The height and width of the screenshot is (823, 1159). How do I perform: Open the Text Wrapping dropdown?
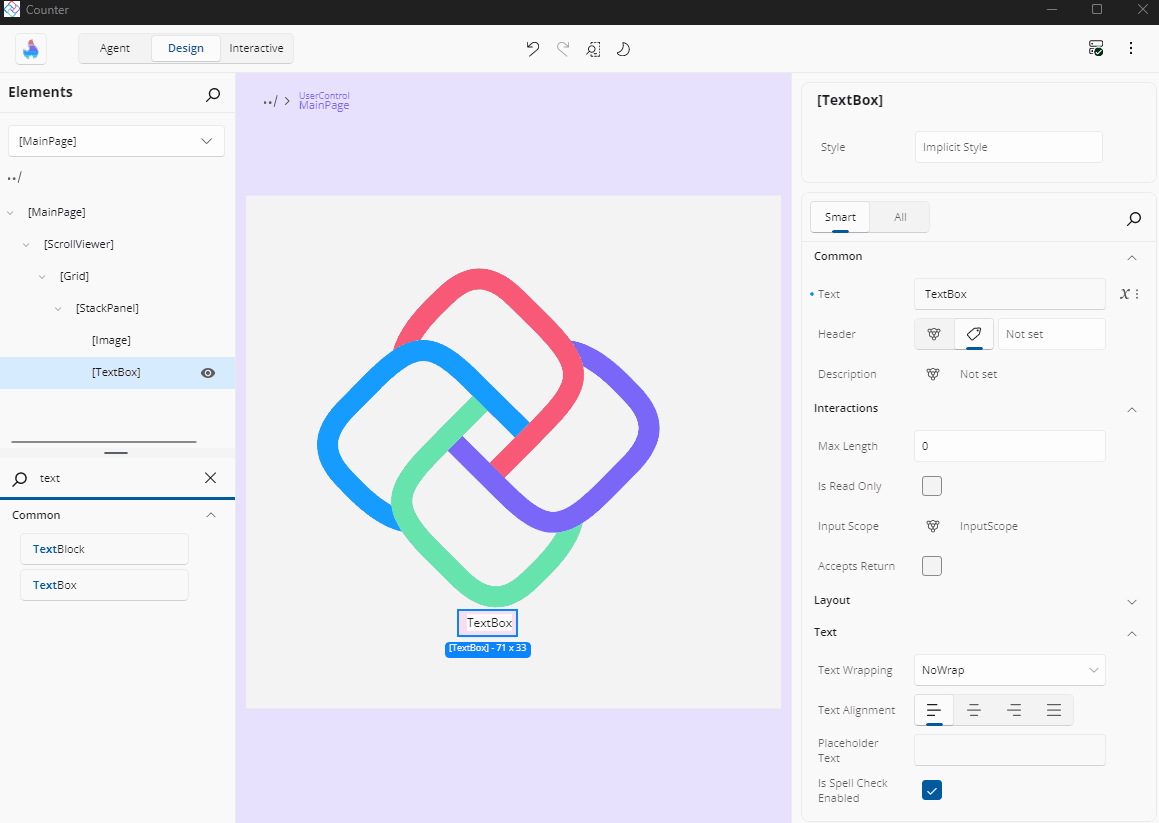1009,670
